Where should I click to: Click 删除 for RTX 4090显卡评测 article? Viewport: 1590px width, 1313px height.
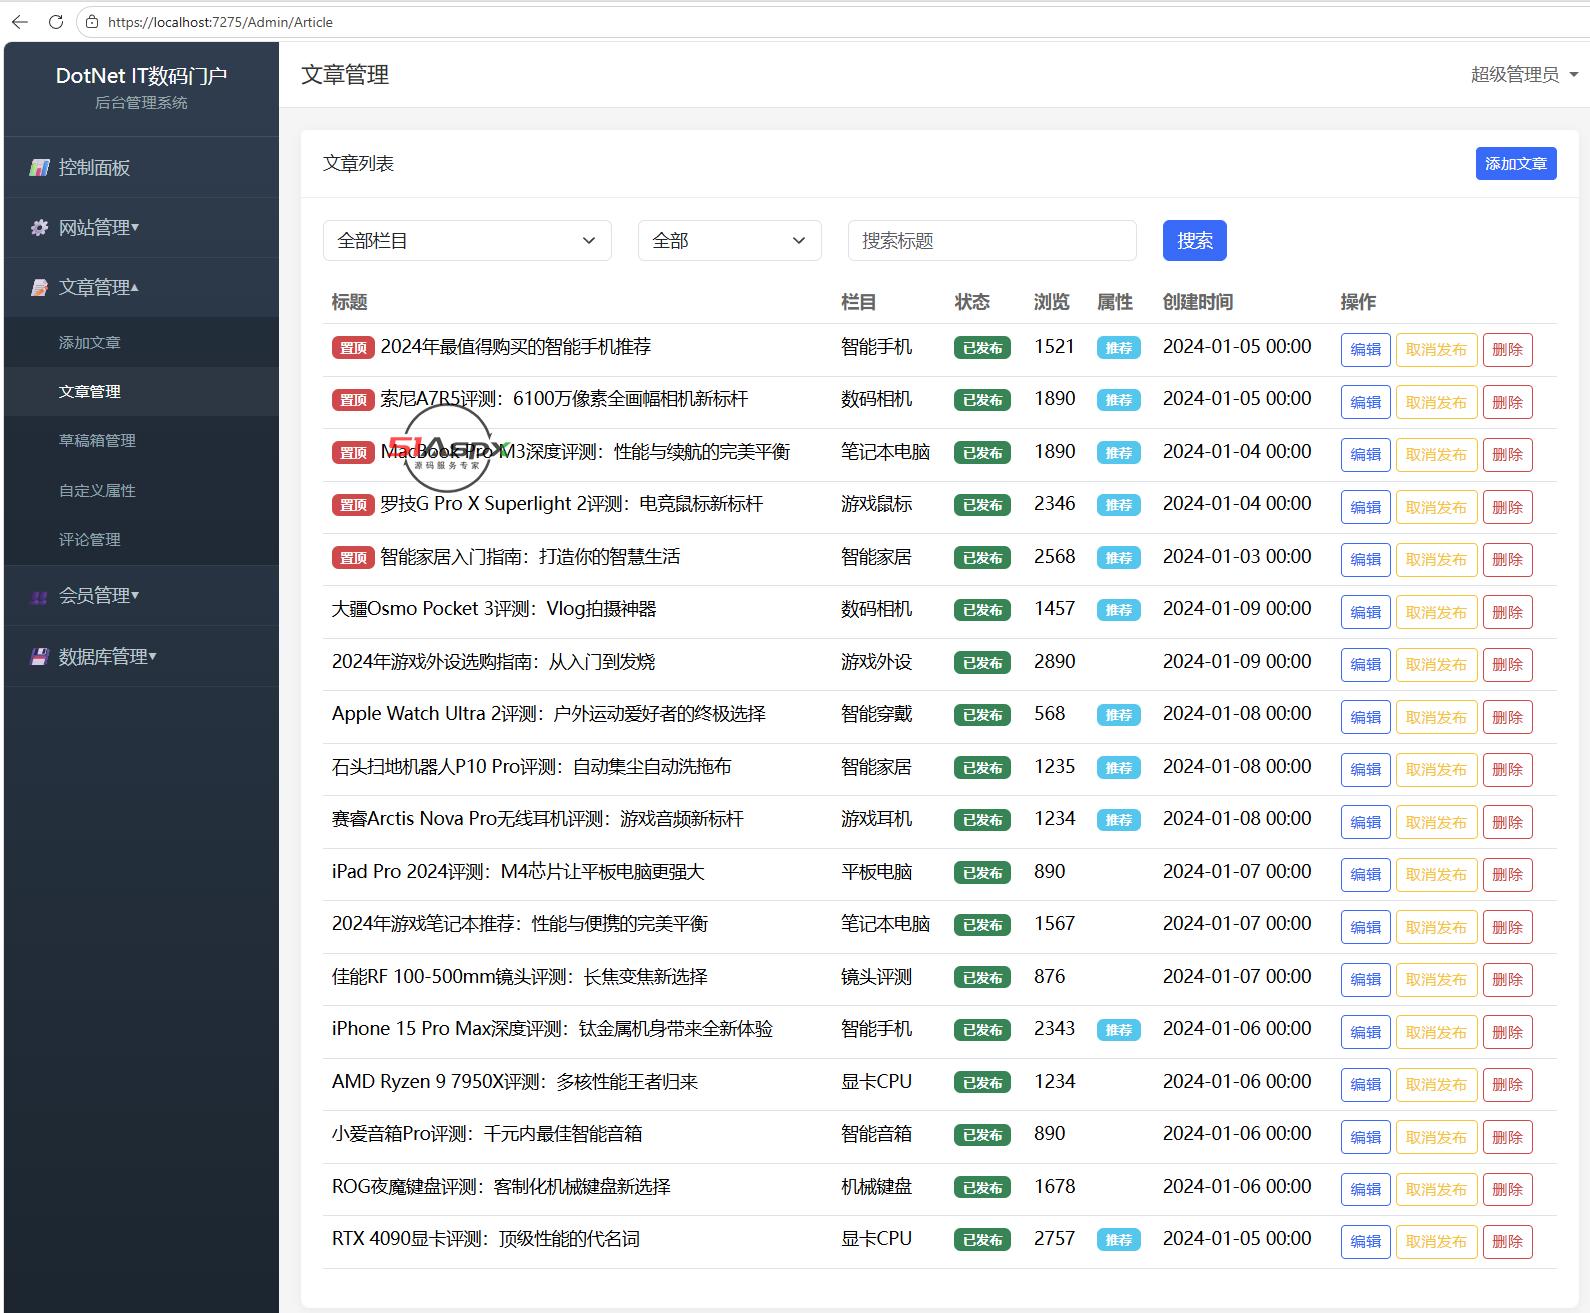1507,1241
